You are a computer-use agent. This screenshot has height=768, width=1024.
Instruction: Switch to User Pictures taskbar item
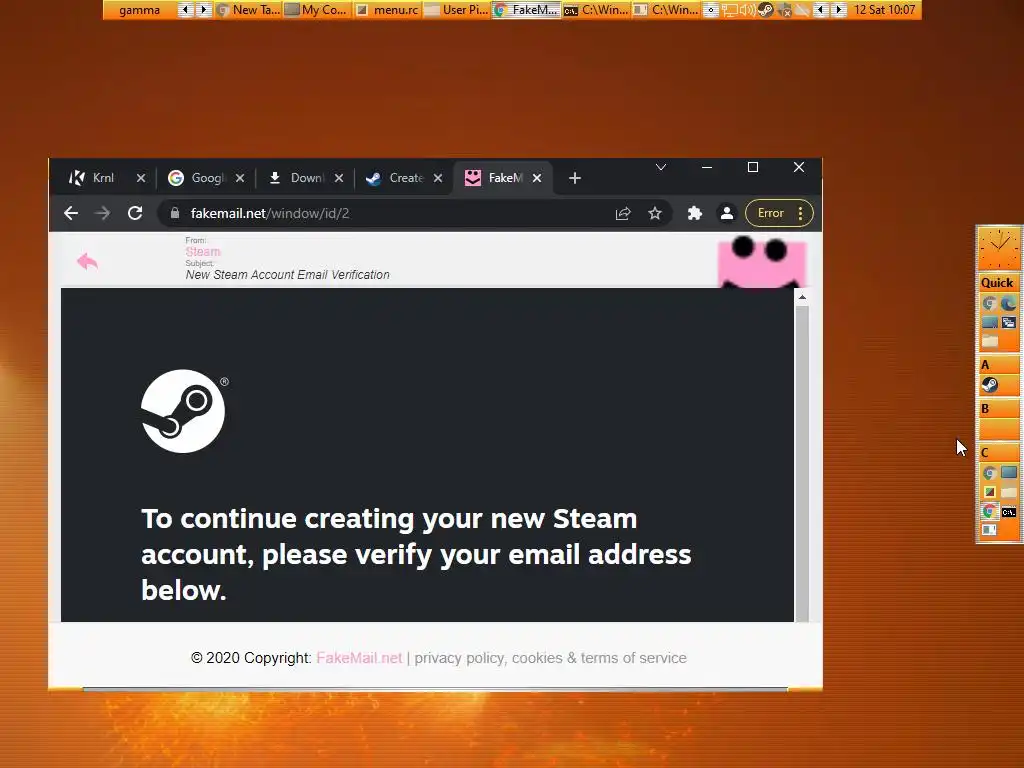[x=456, y=10]
